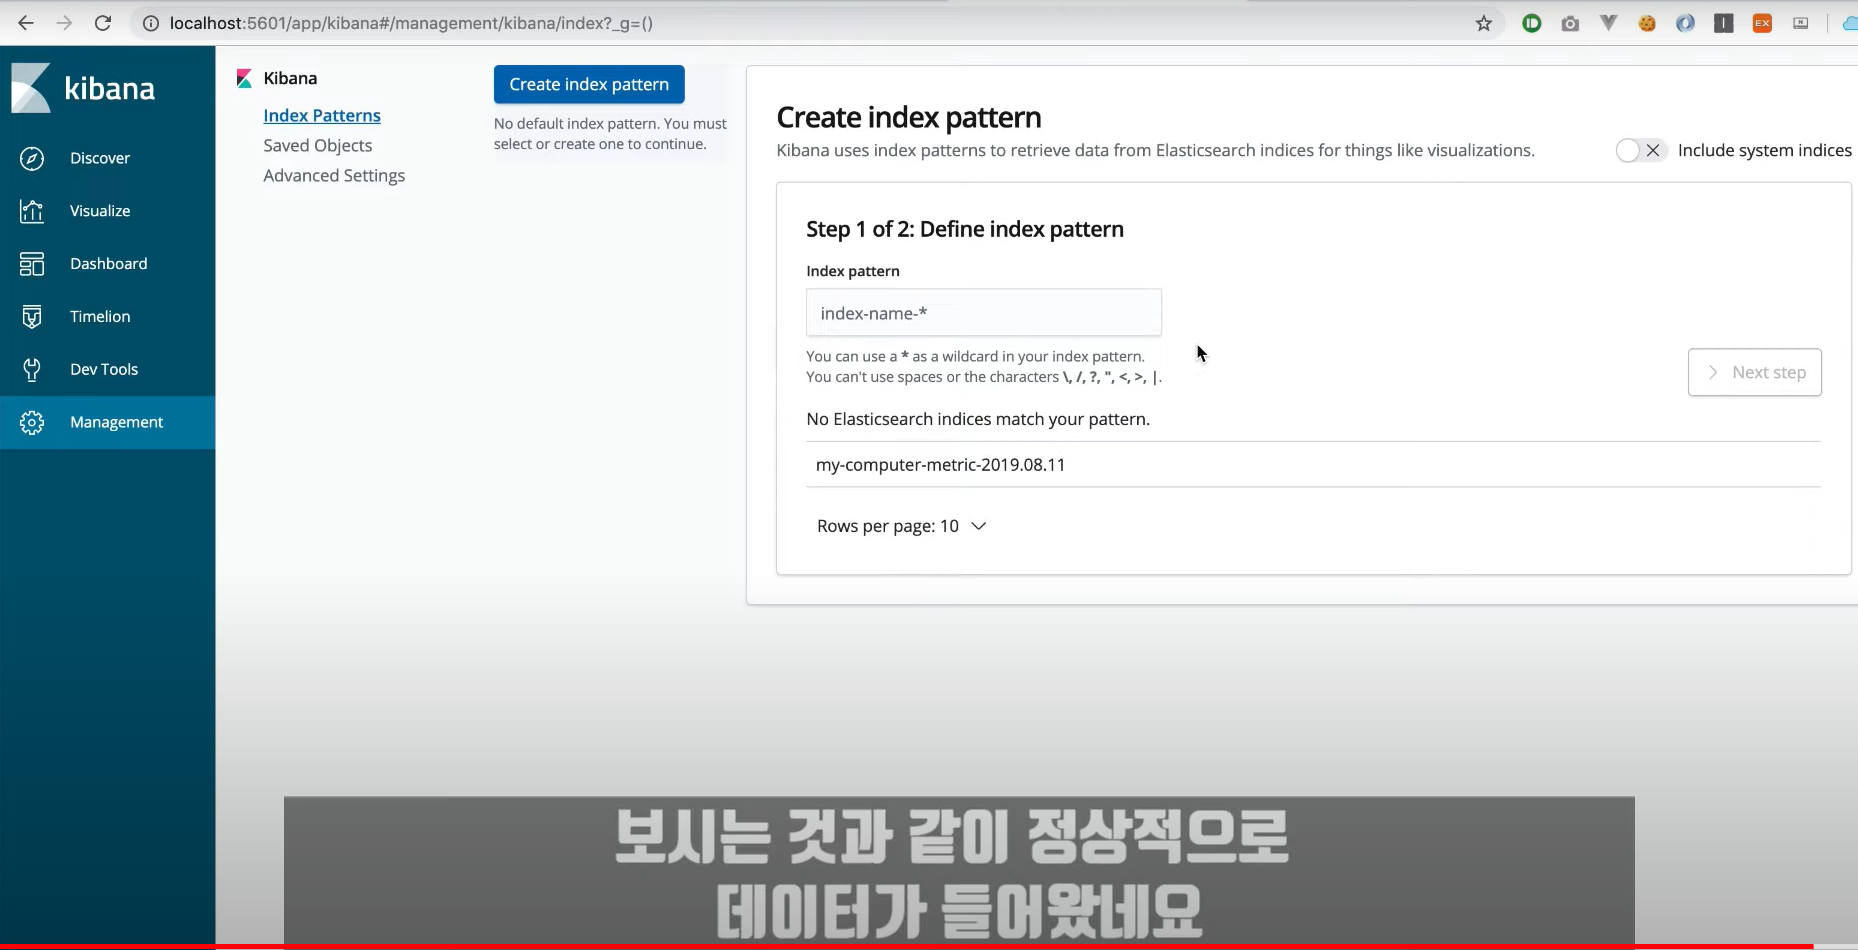Image resolution: width=1858 pixels, height=950 pixels.
Task: Click the Create index pattern button
Action: point(589,84)
